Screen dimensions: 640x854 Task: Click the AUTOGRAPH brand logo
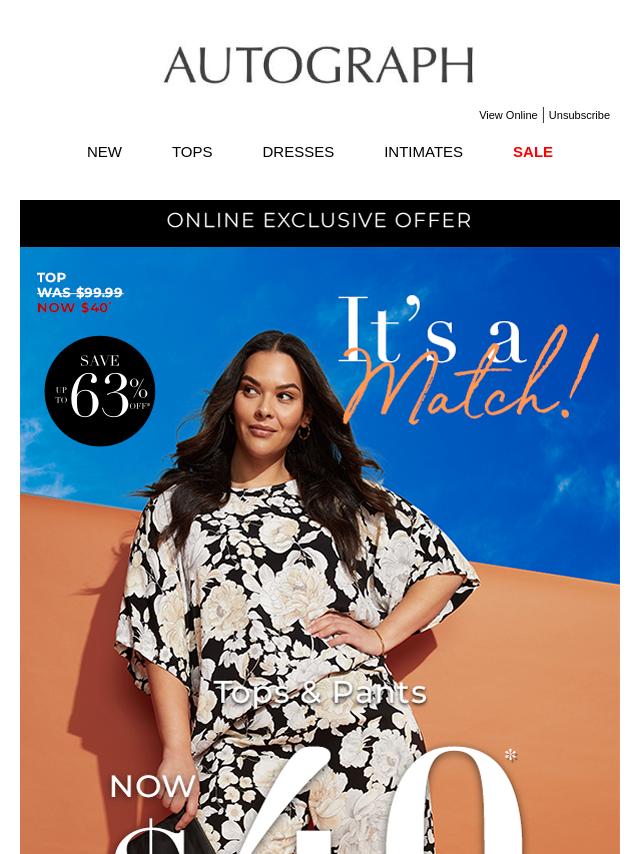pos(319,65)
